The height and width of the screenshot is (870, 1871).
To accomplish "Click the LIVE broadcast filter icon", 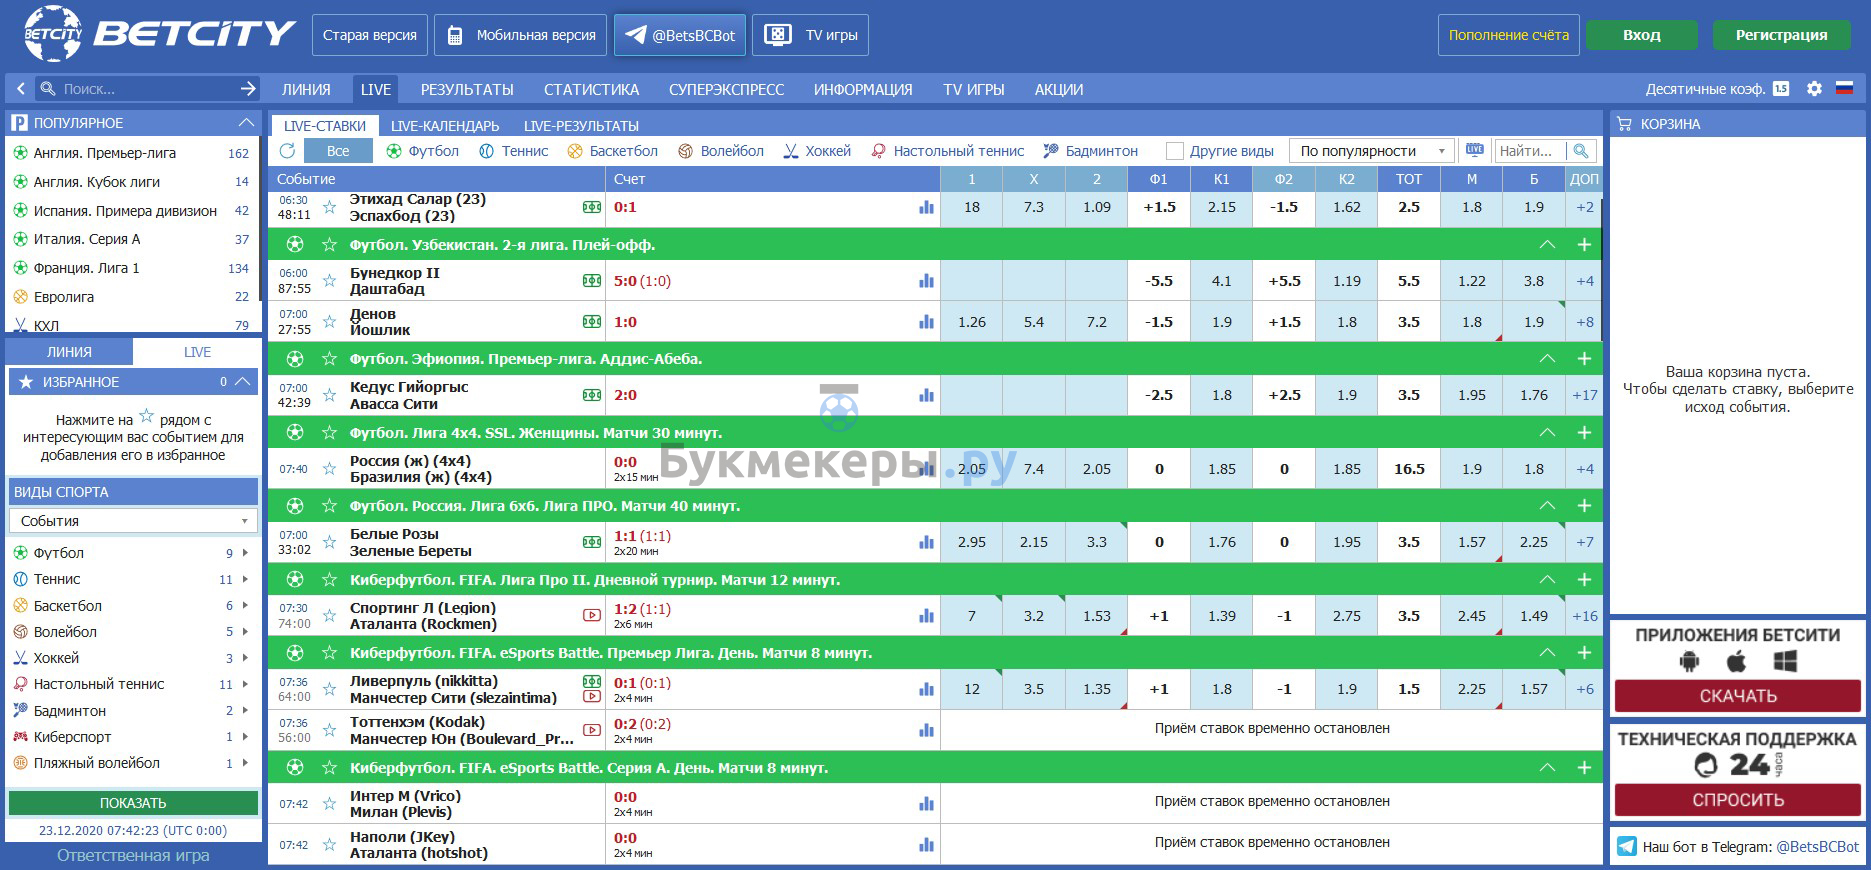I will click(x=1475, y=151).
